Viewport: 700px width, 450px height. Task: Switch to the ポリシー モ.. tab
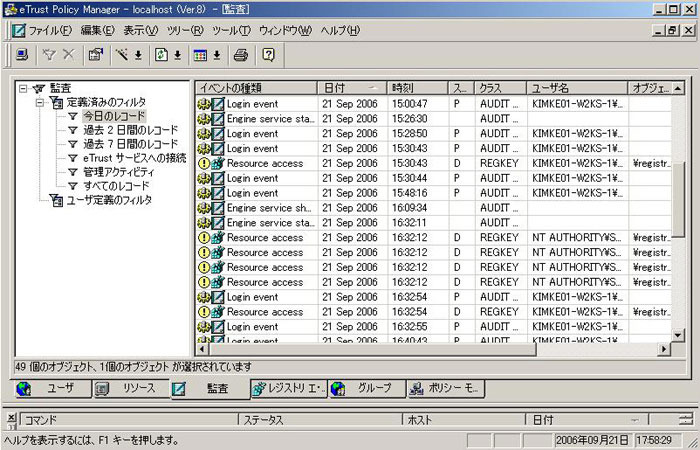[446, 388]
